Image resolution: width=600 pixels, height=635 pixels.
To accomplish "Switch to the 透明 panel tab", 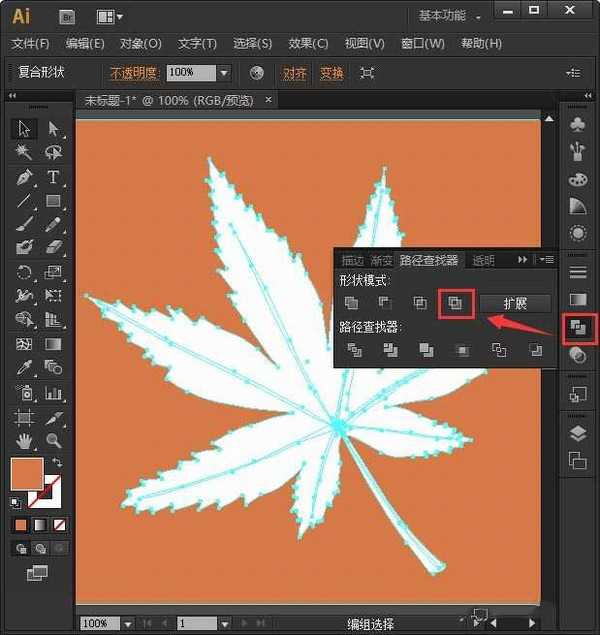I will 484,261.
